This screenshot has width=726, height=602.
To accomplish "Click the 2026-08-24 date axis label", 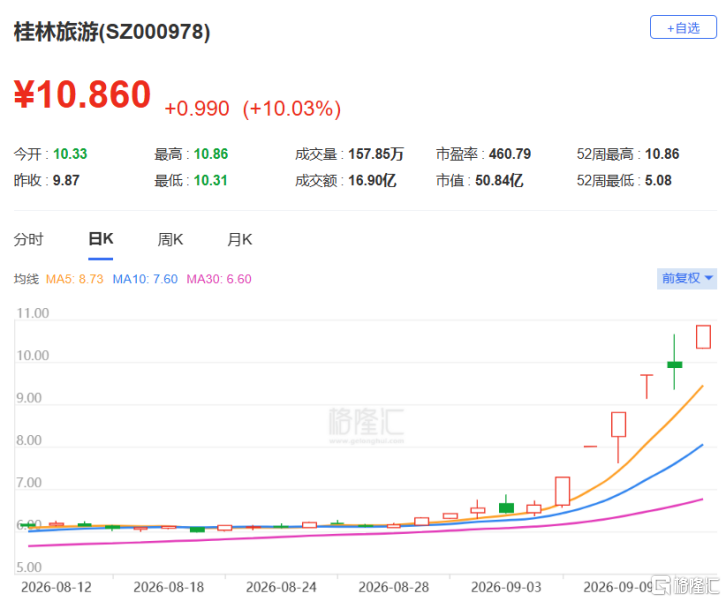I will point(281,587).
